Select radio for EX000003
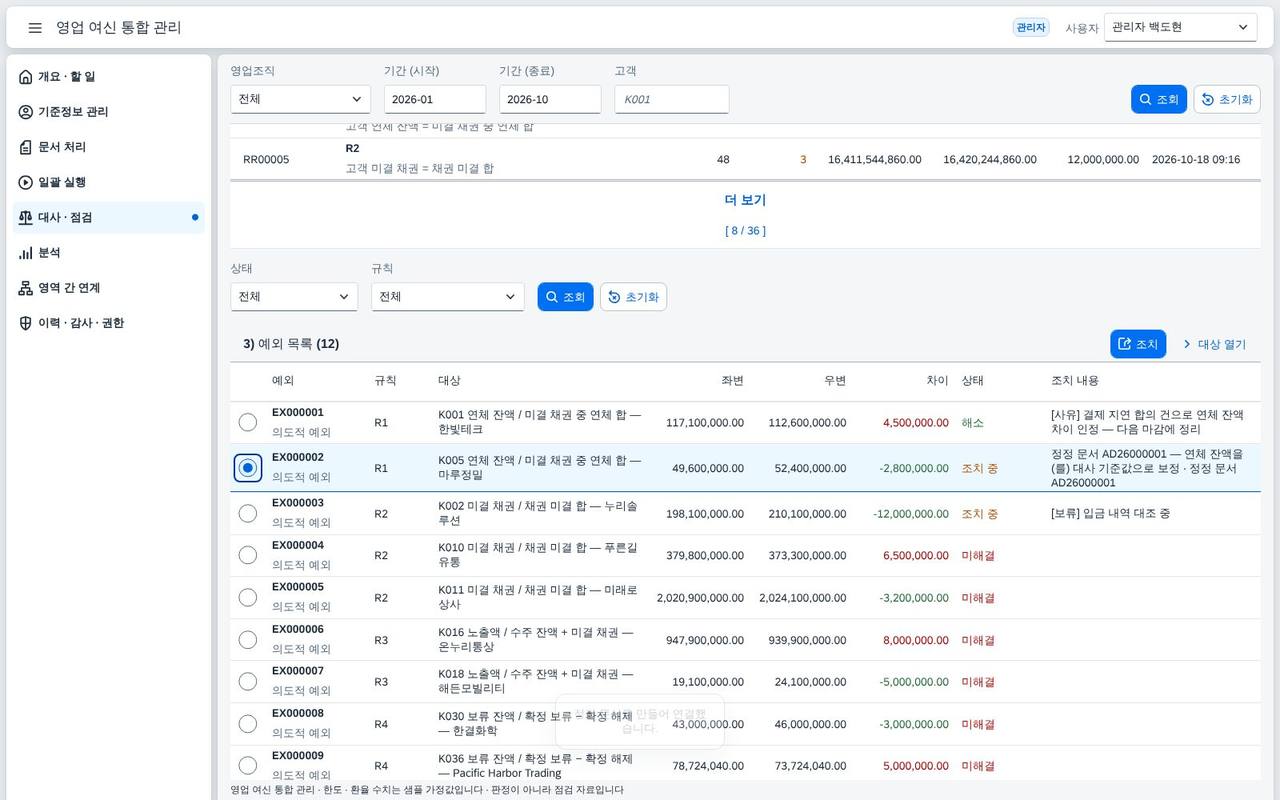 click(248, 513)
